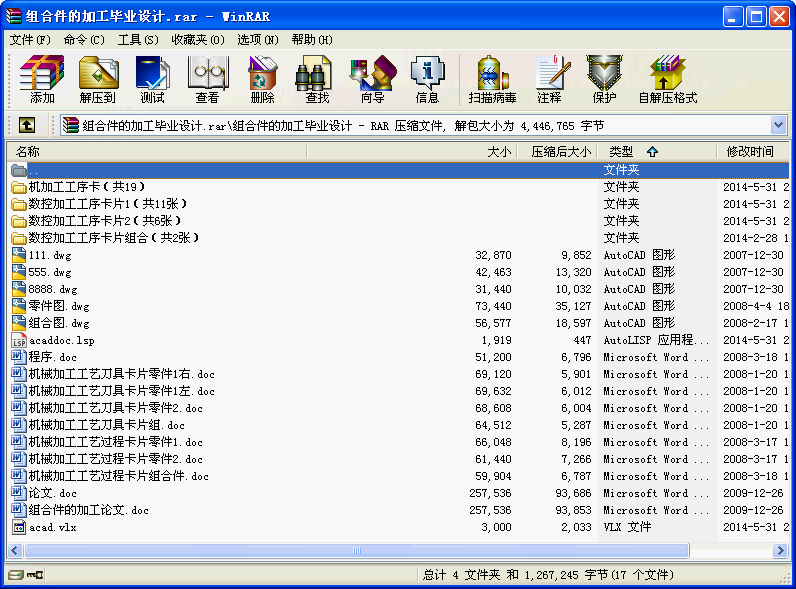Click the 删除 (Delete) toolbar icon
This screenshot has width=796, height=589.
click(x=262, y=79)
